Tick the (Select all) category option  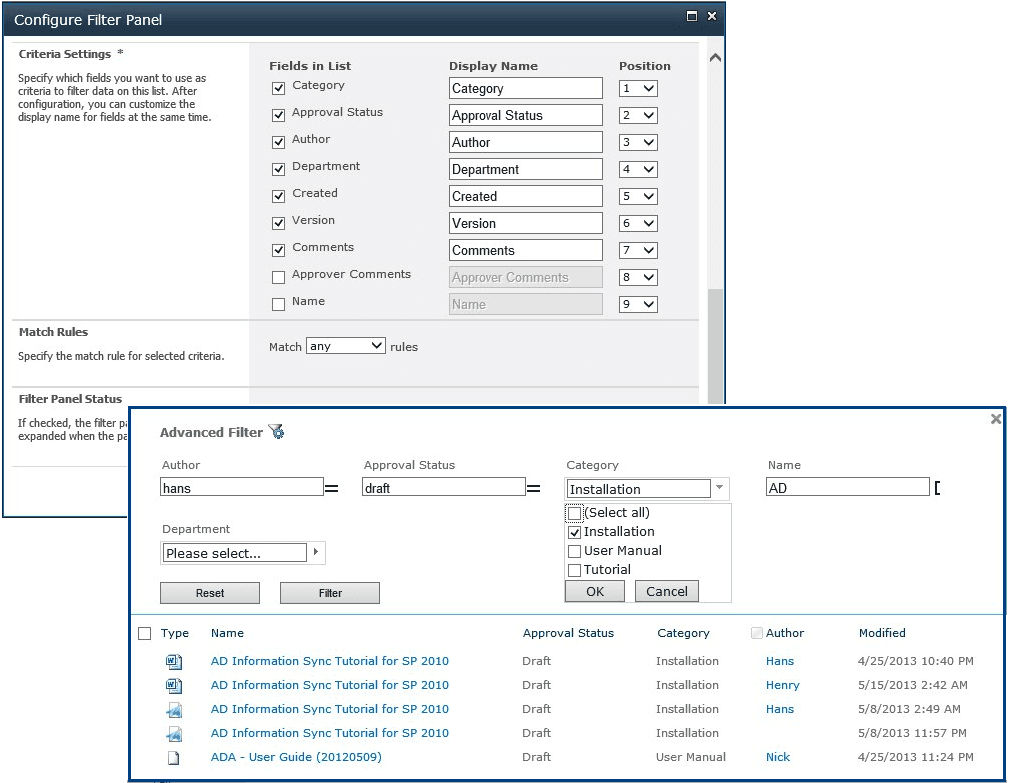point(574,513)
